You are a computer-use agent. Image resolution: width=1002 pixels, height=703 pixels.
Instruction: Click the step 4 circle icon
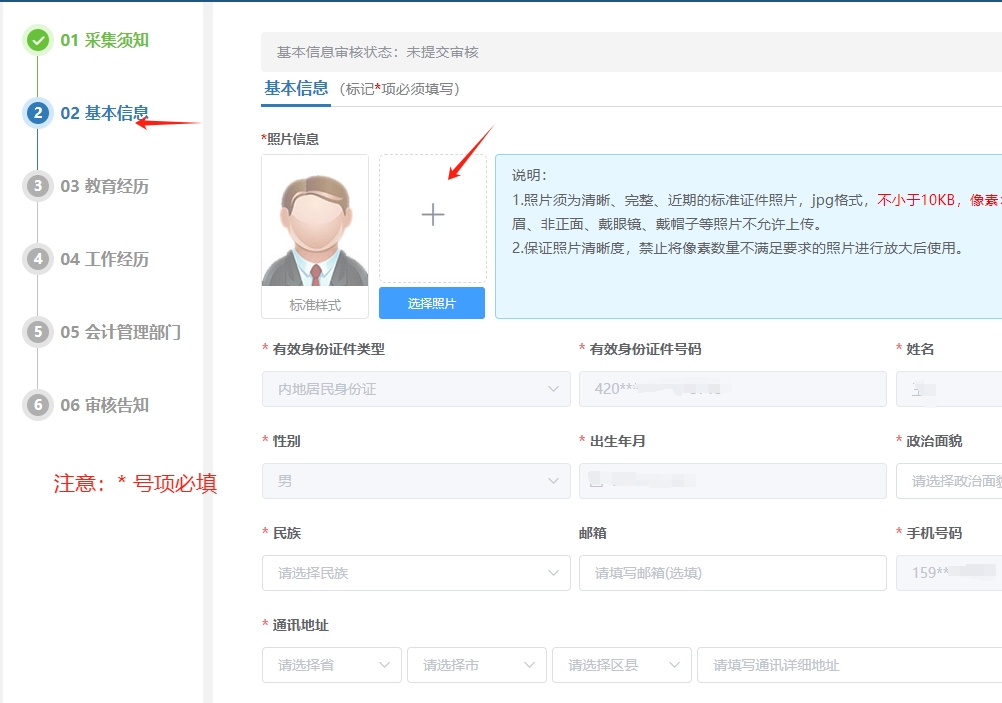tap(38, 259)
